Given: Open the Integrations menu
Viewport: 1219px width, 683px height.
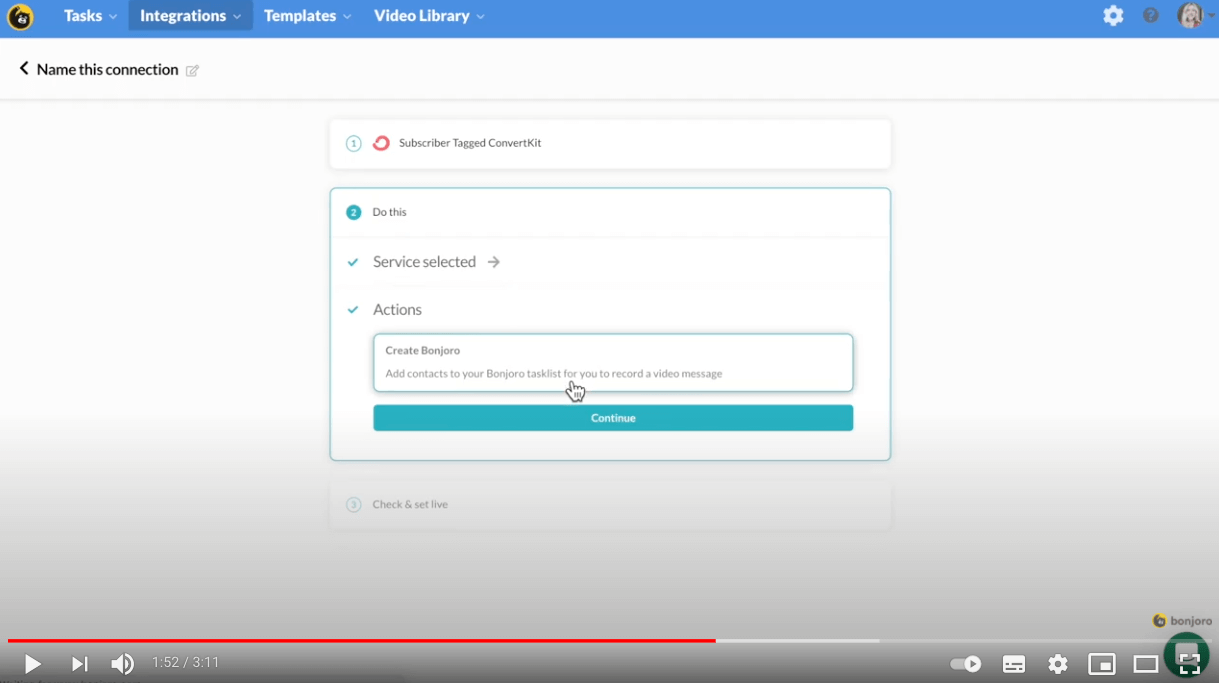Looking at the screenshot, I should pyautogui.click(x=190, y=16).
